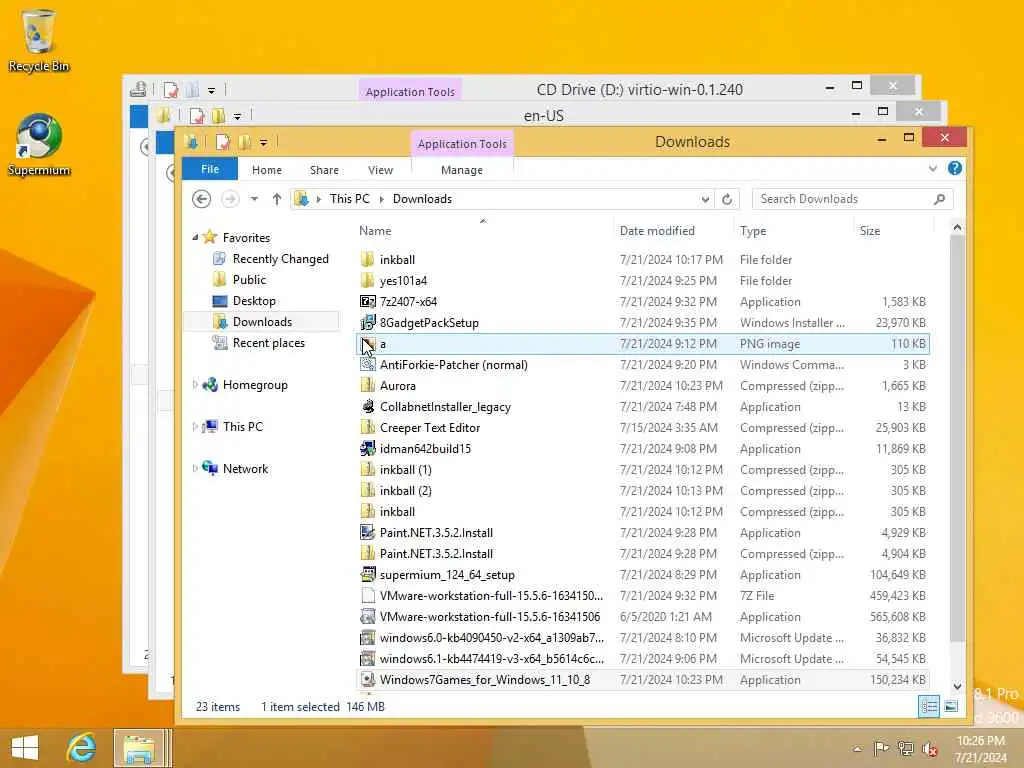The width and height of the screenshot is (1024, 768).
Task: Open the Manage ribbon tab
Action: point(462,170)
